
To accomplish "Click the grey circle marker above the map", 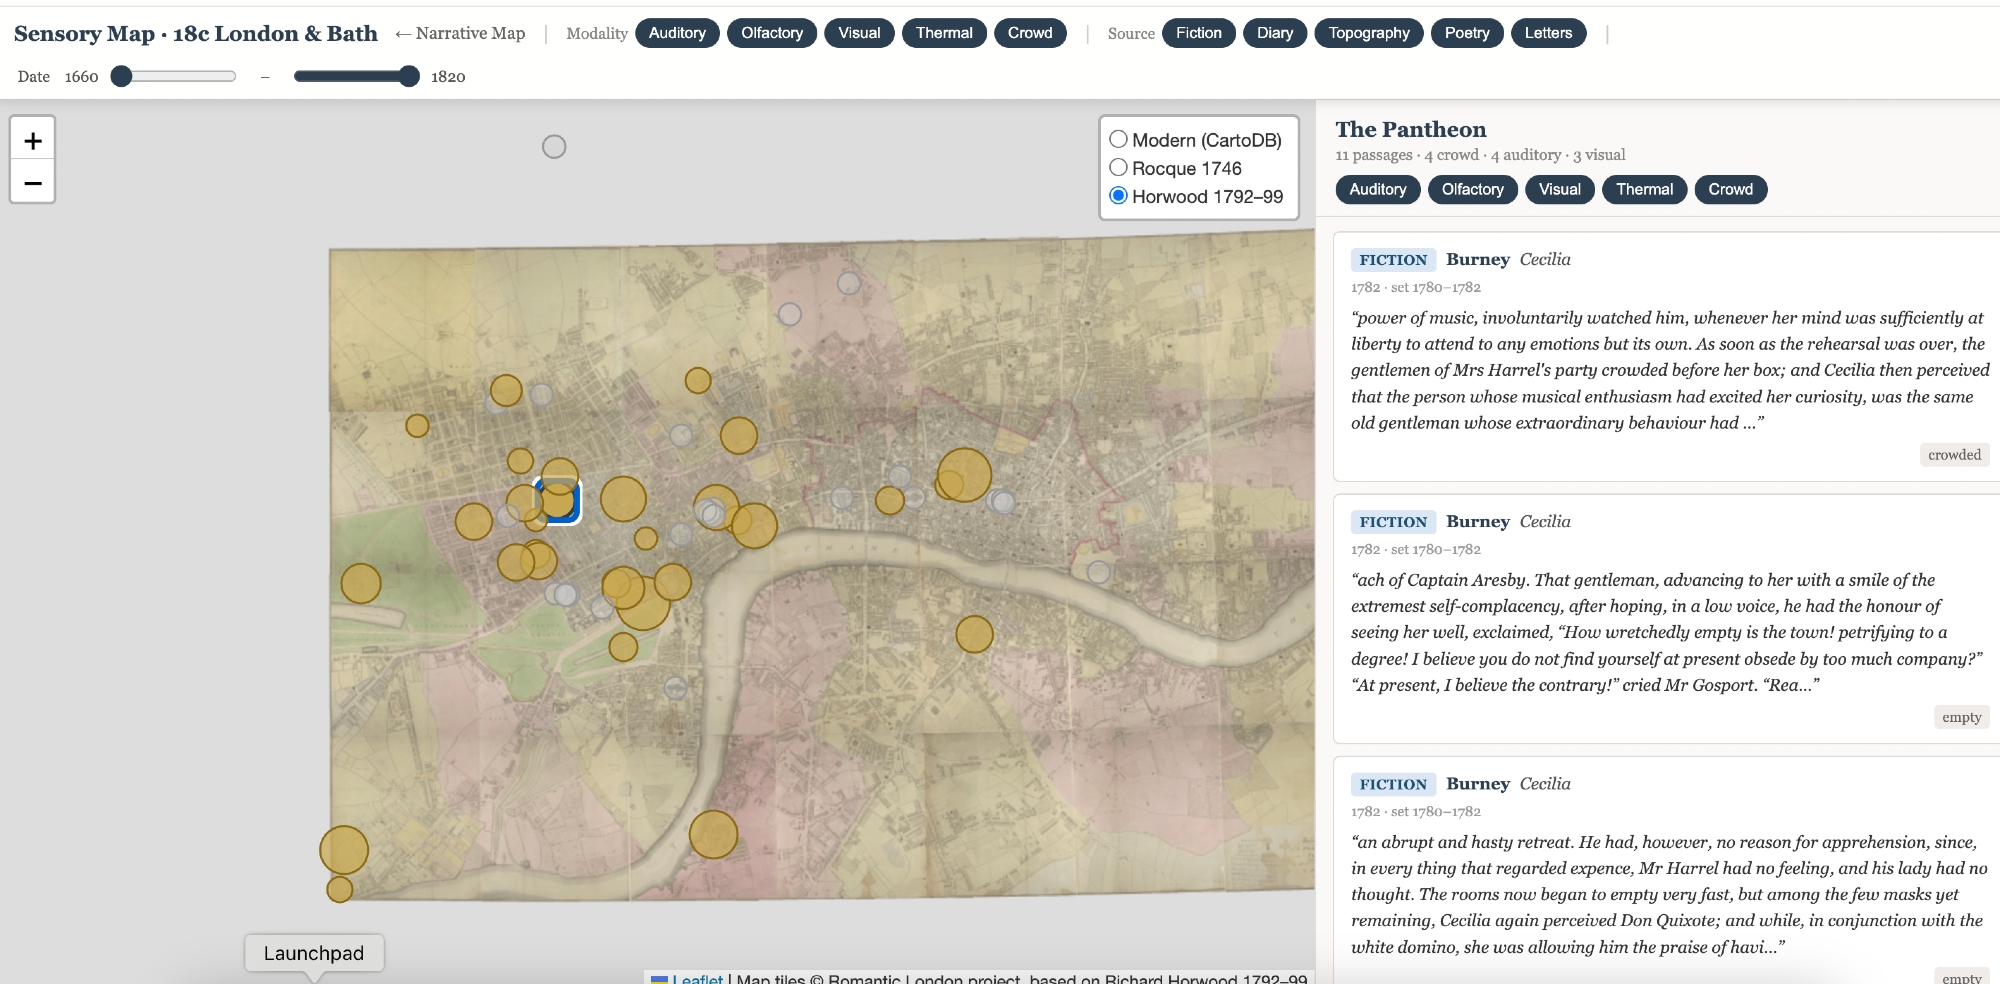I will 554,147.
